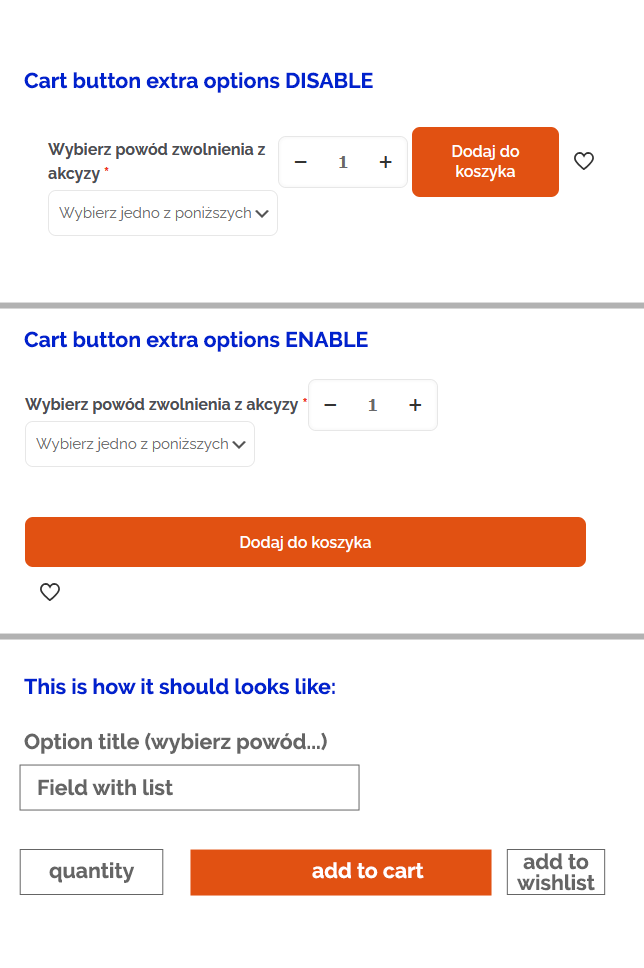This screenshot has height=968, width=644.
Task: Click the minus icon in the ENABLE quantity stepper
Action: 330,405
